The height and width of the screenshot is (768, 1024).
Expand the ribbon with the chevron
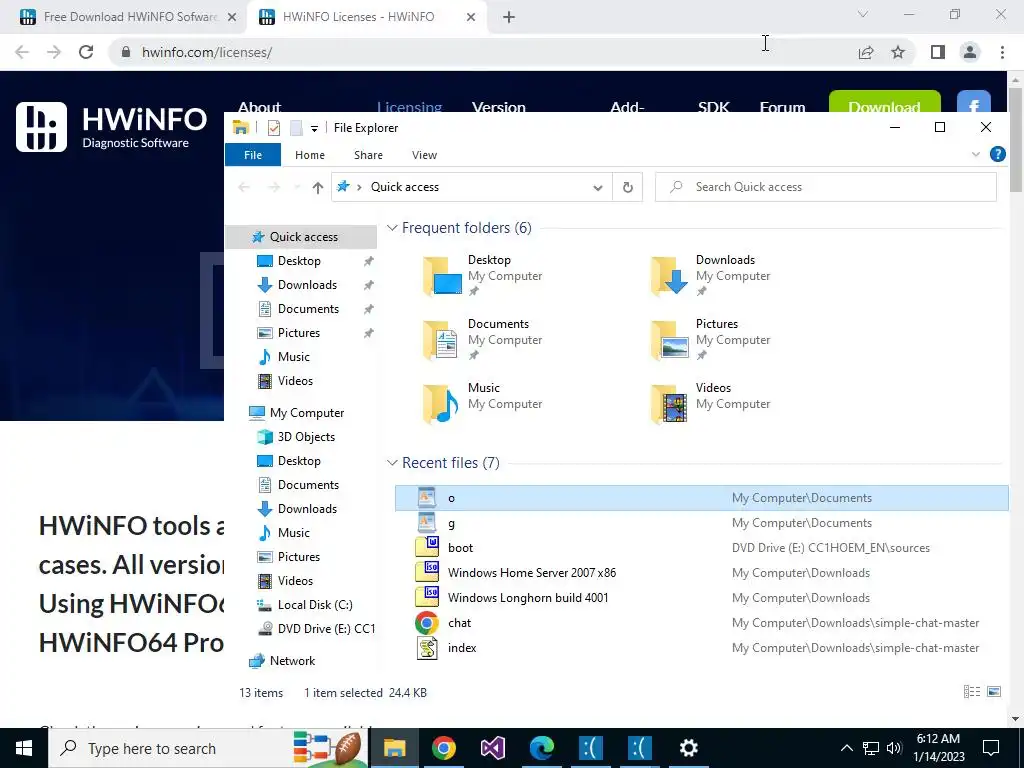point(976,154)
